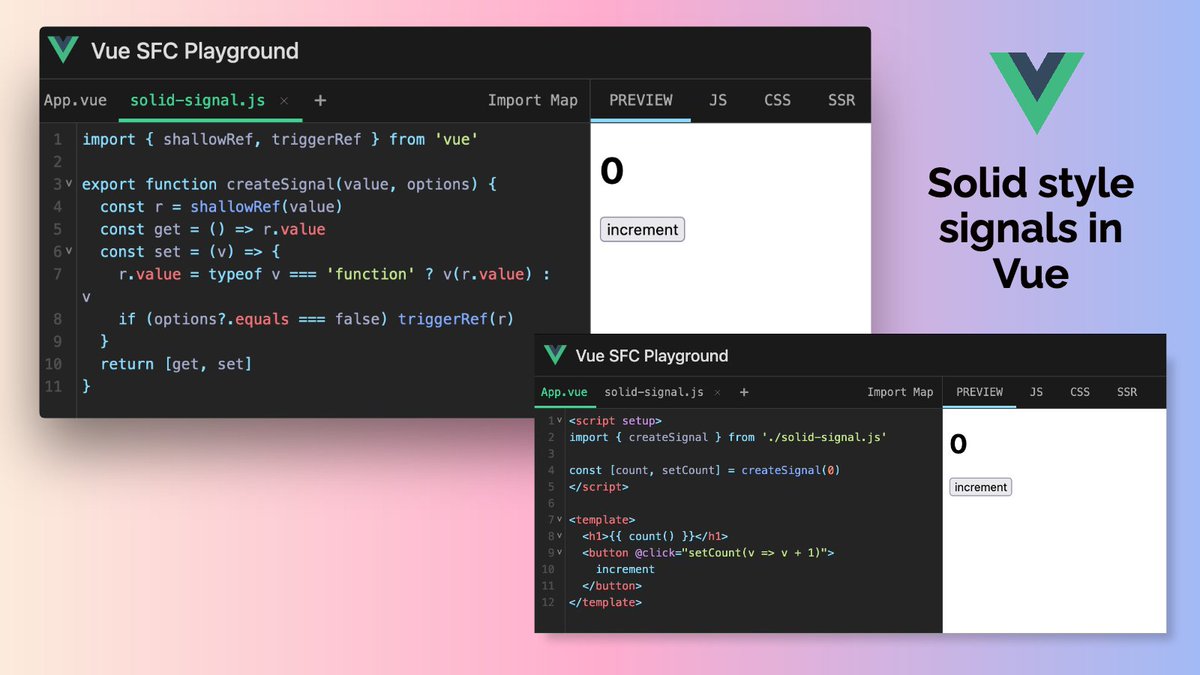
Task: Select App.vue tab in bottom playground
Action: point(564,392)
